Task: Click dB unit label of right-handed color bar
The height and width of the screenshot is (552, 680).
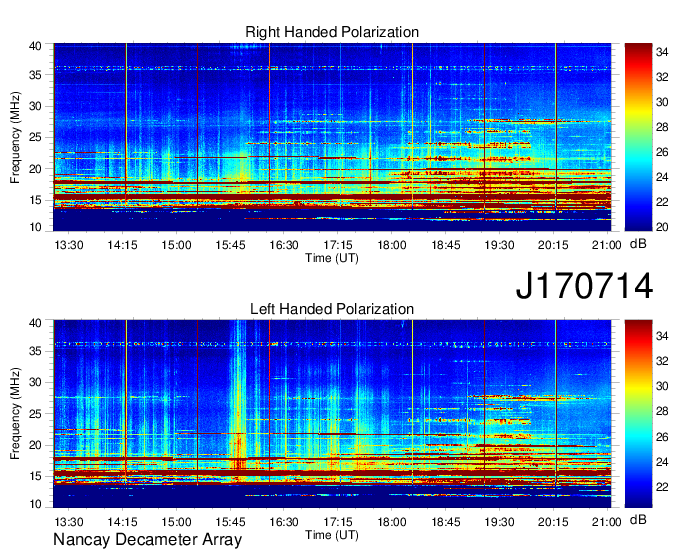Action: point(638,244)
